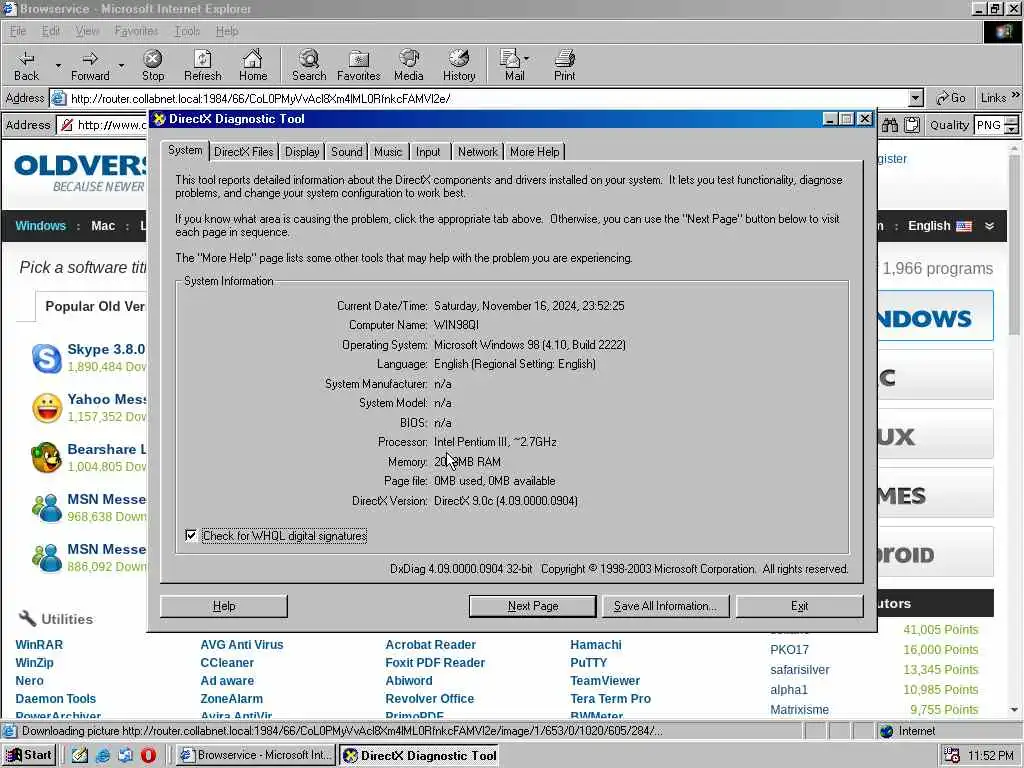The image size is (1024, 768).
Task: Switch to the More Help tab
Action: pyautogui.click(x=534, y=152)
